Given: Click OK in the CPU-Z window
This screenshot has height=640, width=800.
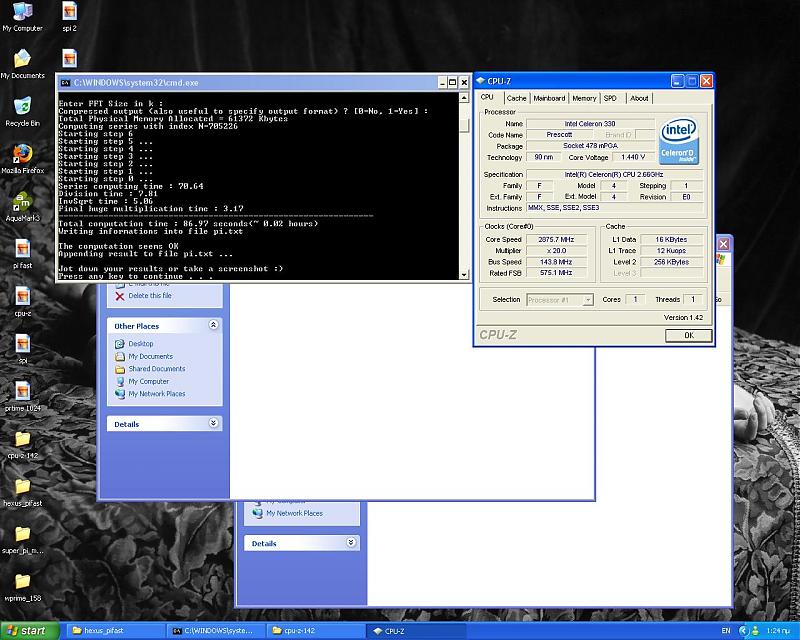Looking at the screenshot, I should [x=689, y=335].
